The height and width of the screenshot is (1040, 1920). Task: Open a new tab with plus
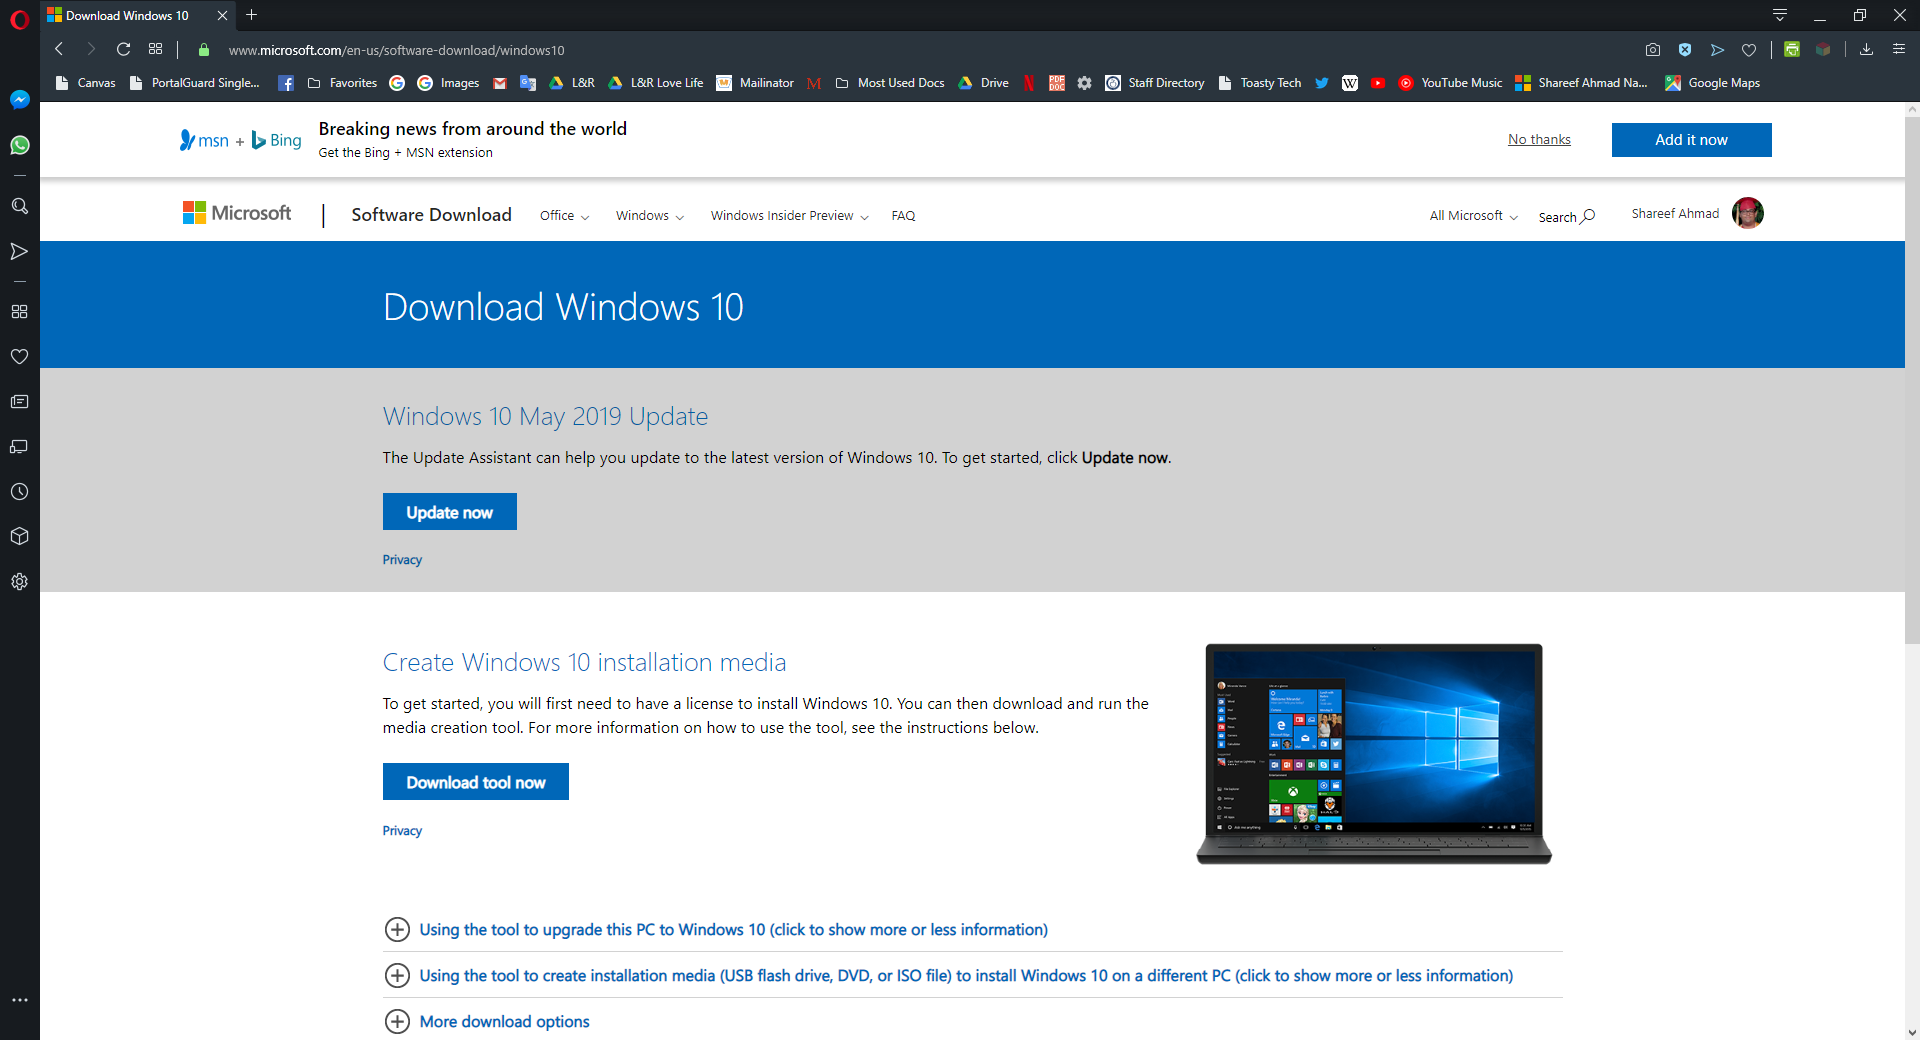[252, 15]
